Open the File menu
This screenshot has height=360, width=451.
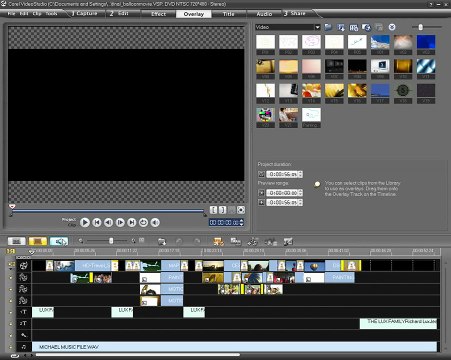tap(11, 14)
